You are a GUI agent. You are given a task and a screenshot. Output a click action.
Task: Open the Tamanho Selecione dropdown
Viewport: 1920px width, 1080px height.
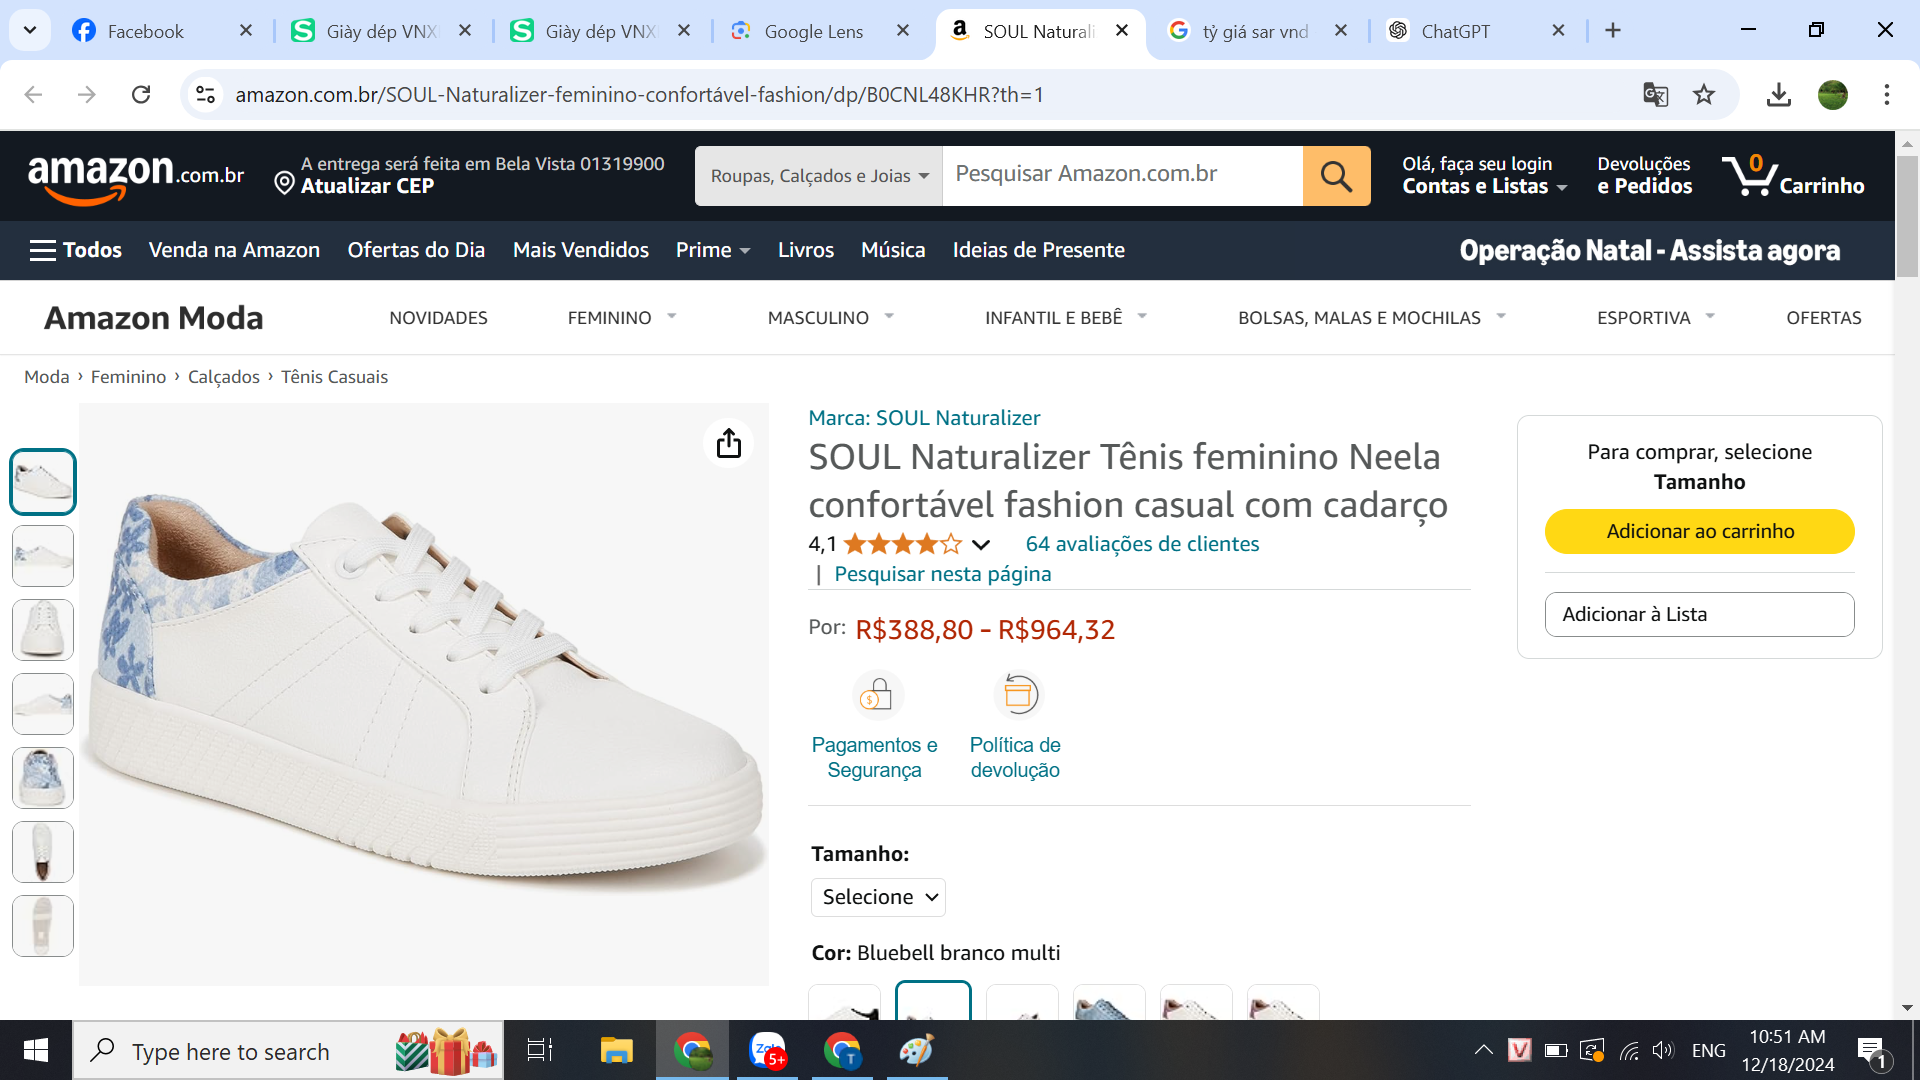coord(878,897)
